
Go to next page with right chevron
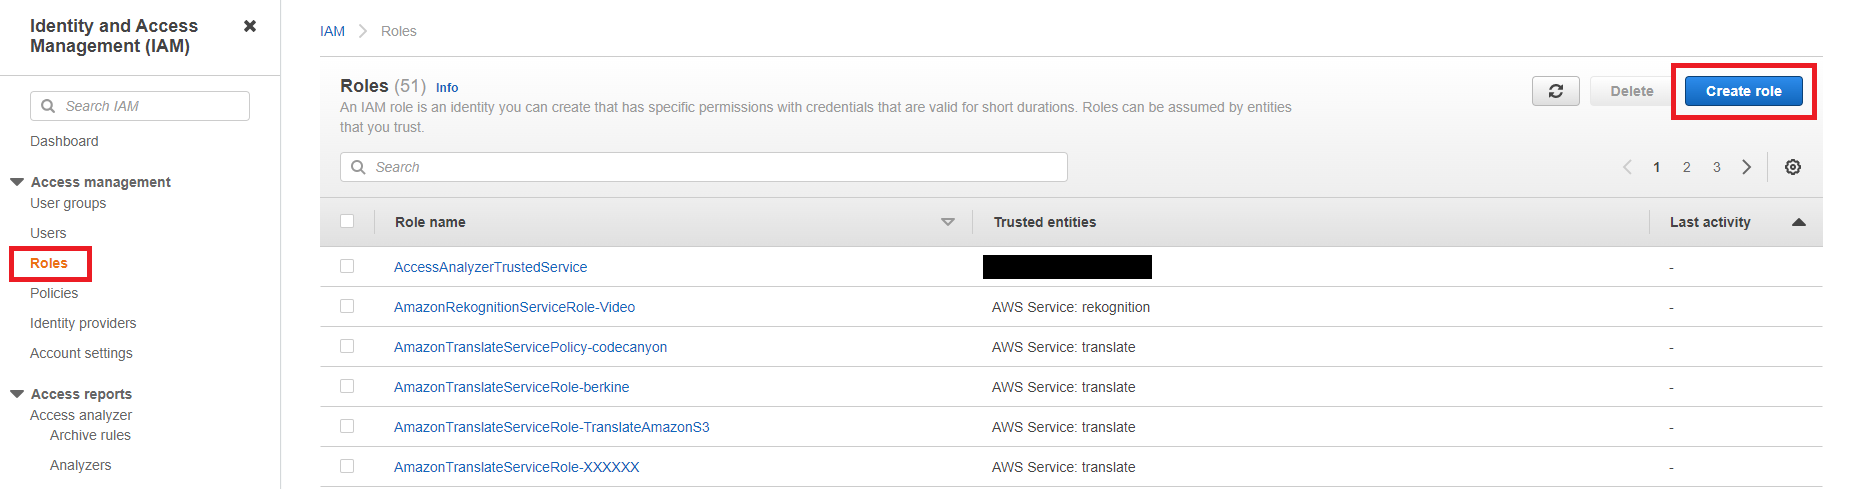1747,167
